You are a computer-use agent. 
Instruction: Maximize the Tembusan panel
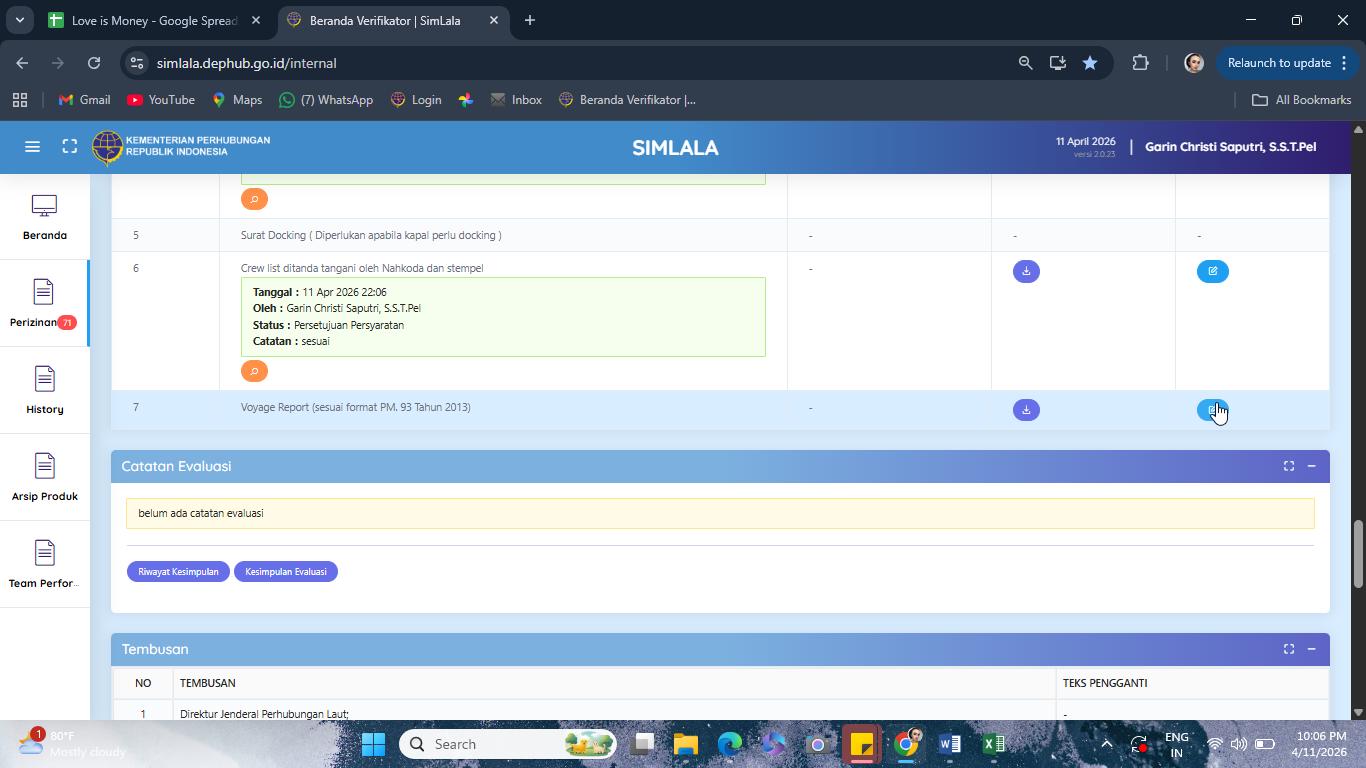(x=1289, y=649)
